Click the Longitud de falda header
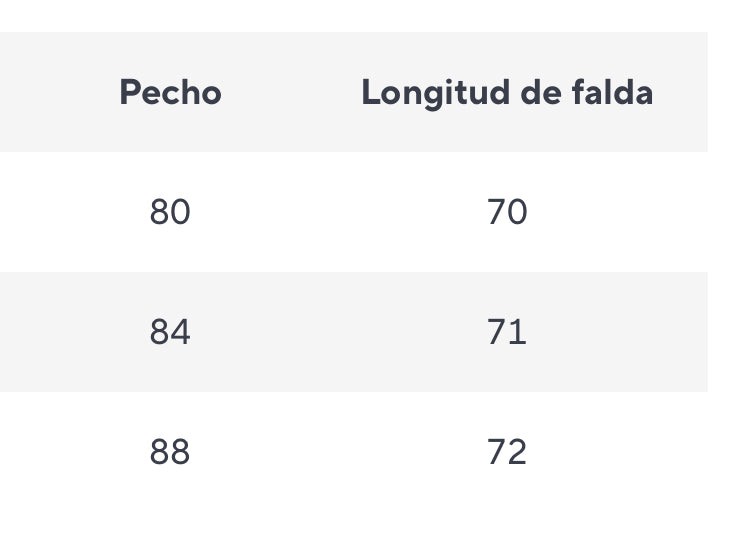Image resolution: width=744 pixels, height=538 pixels. (x=507, y=93)
